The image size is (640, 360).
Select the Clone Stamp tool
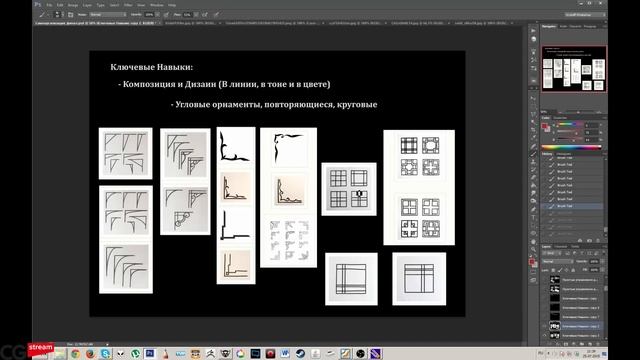tap(533, 162)
